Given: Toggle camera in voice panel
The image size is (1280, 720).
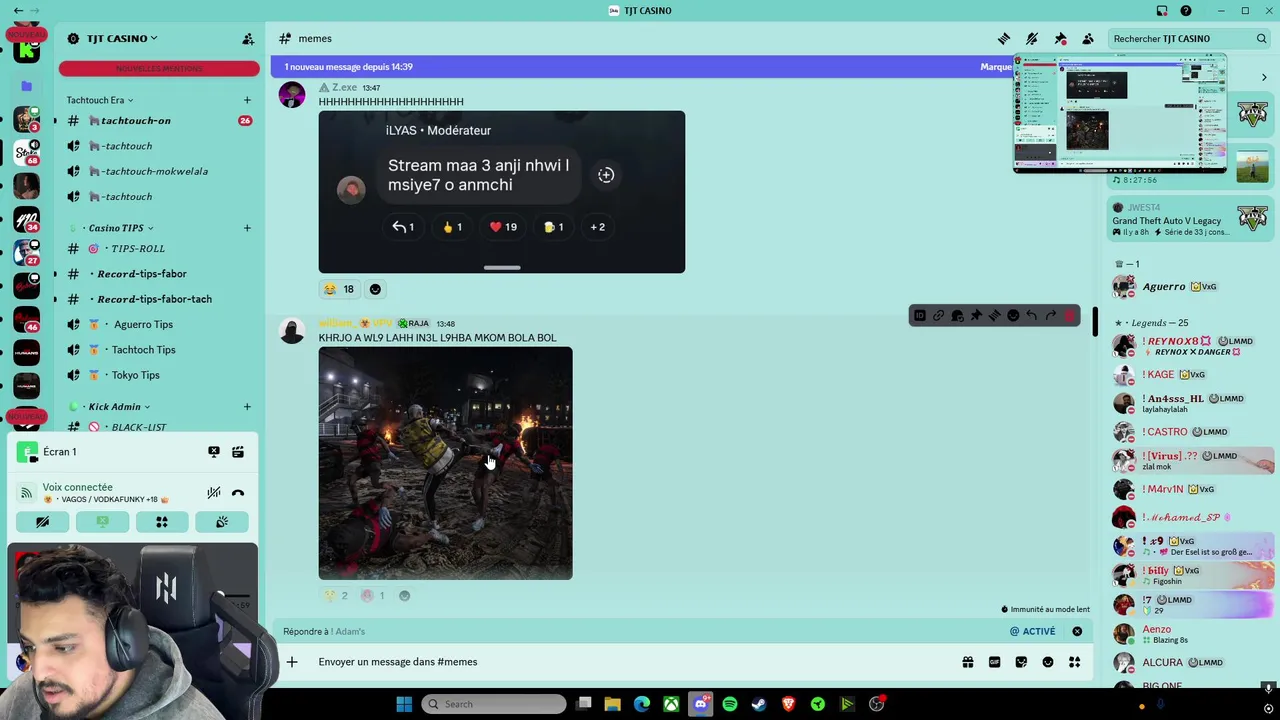Looking at the screenshot, I should 42,522.
